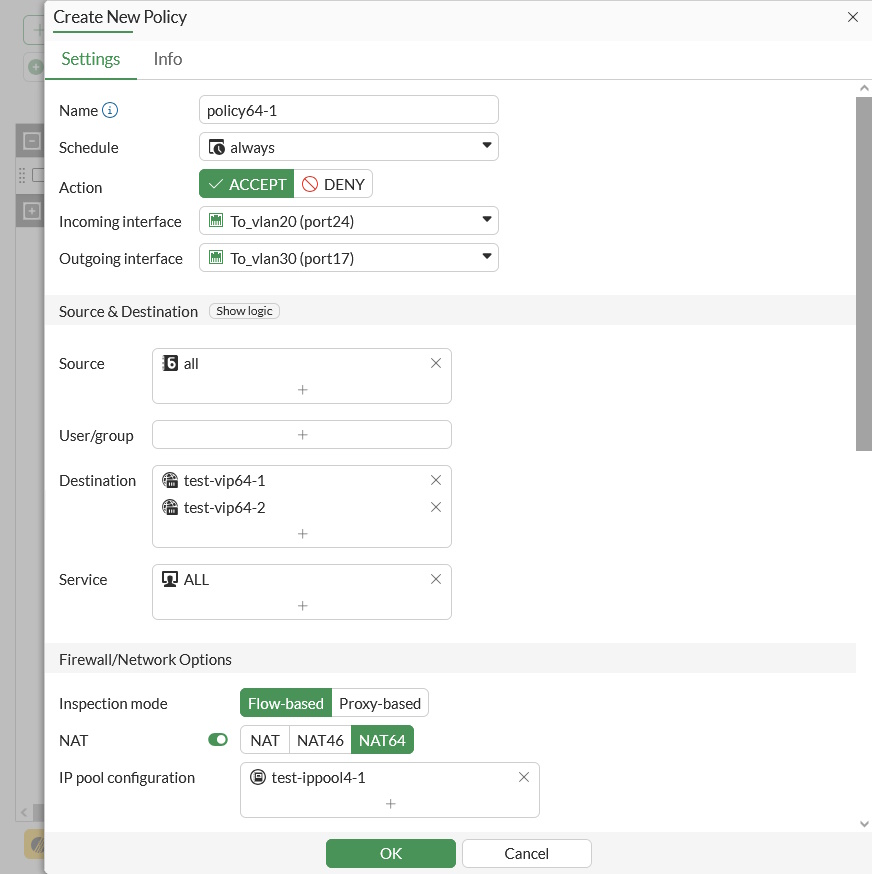Expand the Outgoing interface dropdown
The image size is (872, 874).
(348, 258)
